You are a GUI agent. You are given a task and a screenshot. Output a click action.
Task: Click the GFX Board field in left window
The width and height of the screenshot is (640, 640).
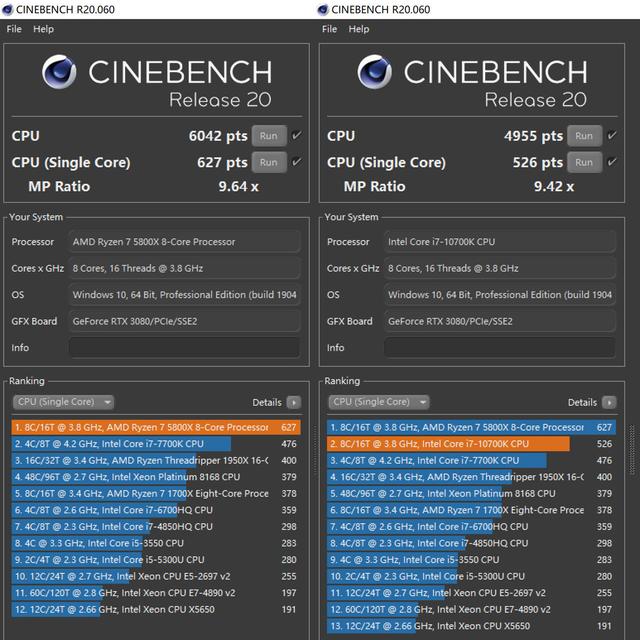(x=184, y=321)
